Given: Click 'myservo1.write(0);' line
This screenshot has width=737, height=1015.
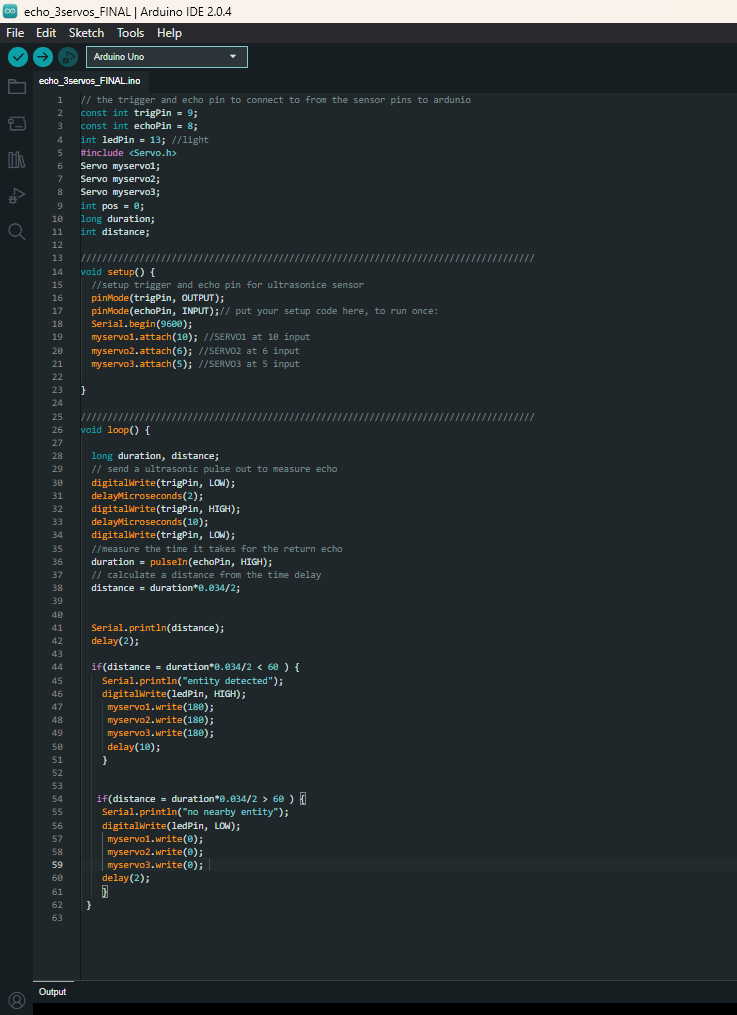Looking at the screenshot, I should point(155,839).
